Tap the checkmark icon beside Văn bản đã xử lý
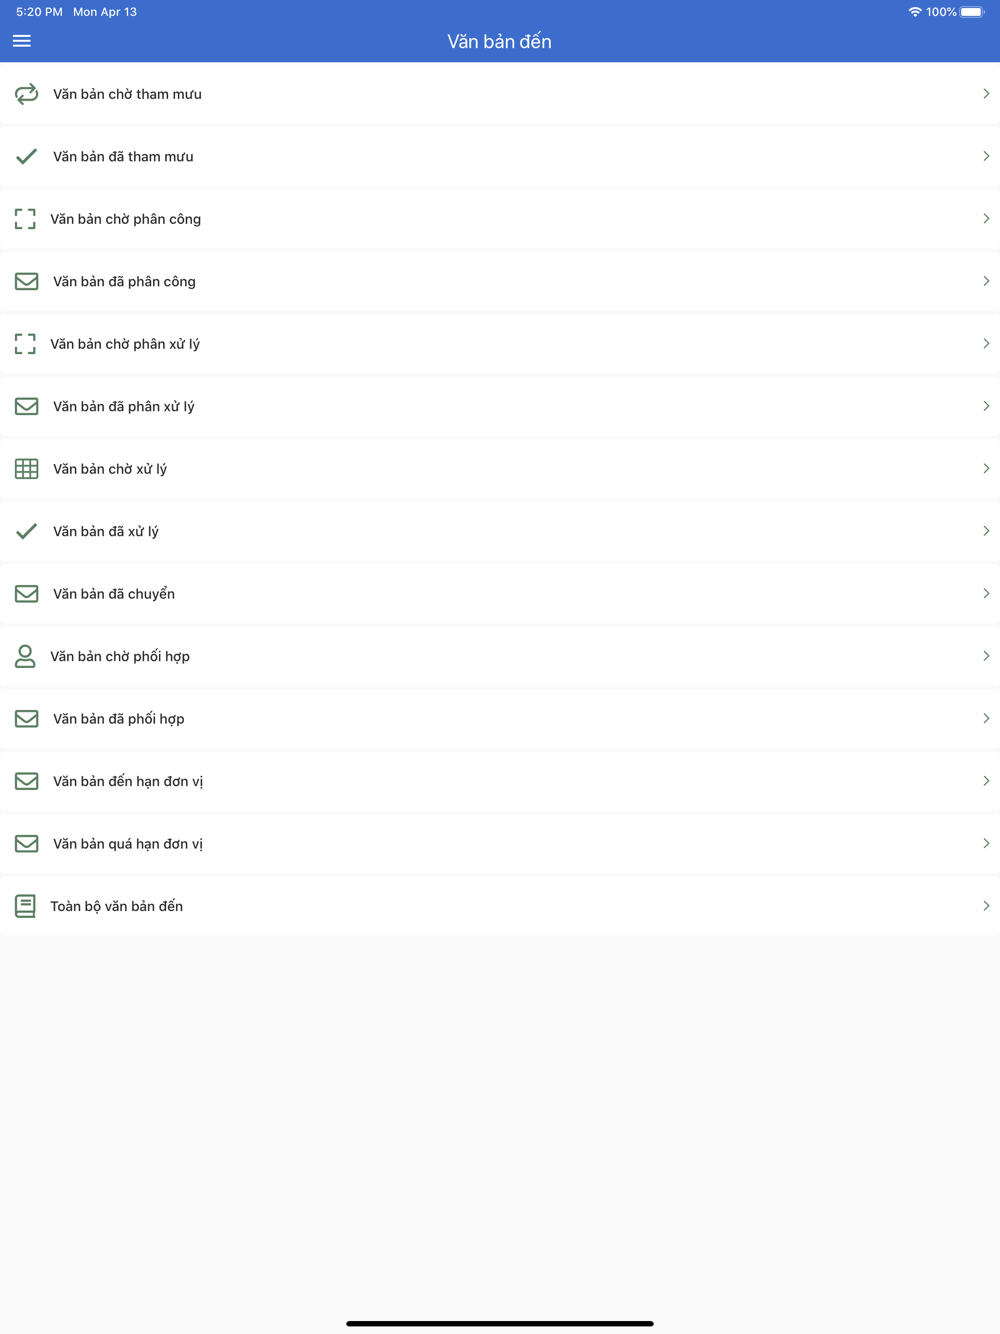 tap(27, 531)
